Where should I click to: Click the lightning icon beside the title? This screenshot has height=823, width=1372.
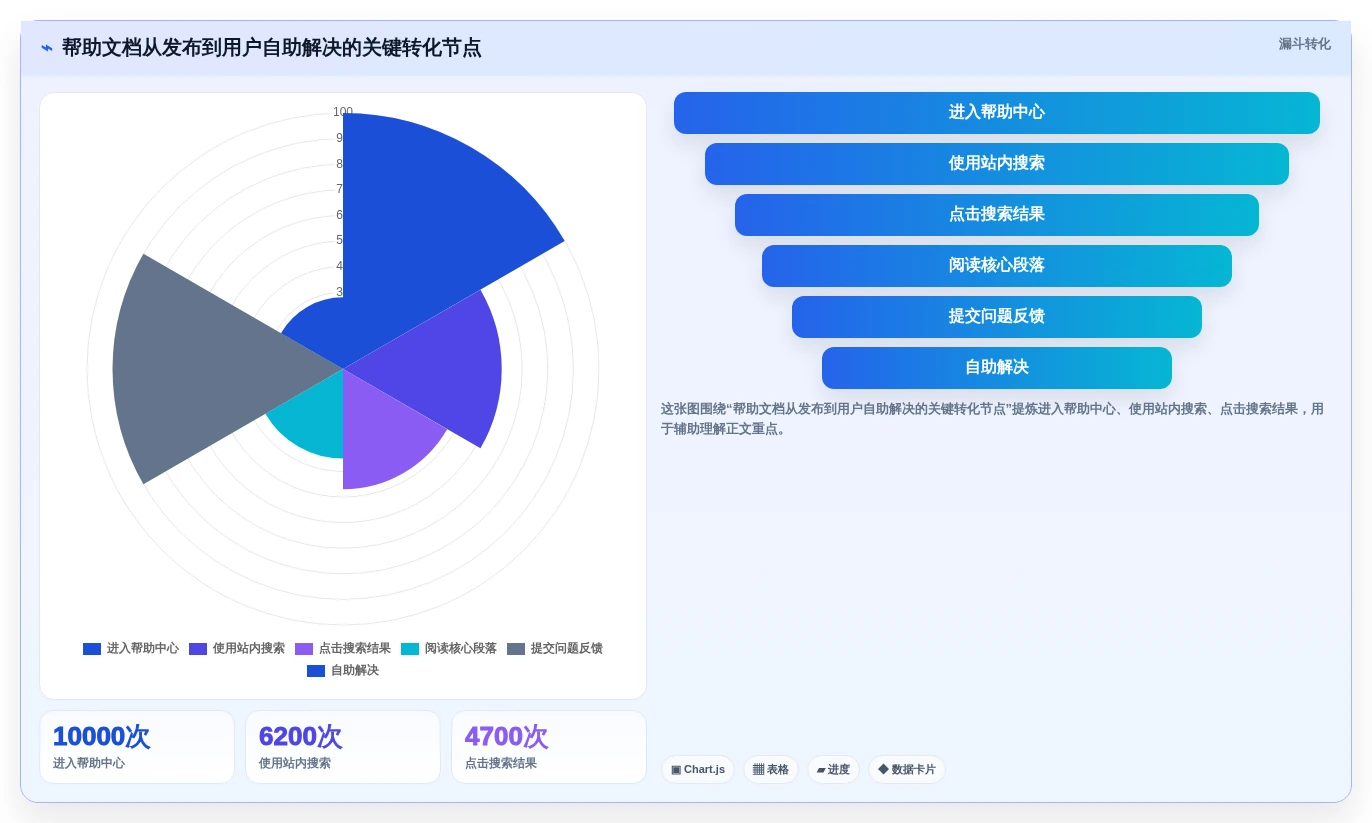pos(47,48)
